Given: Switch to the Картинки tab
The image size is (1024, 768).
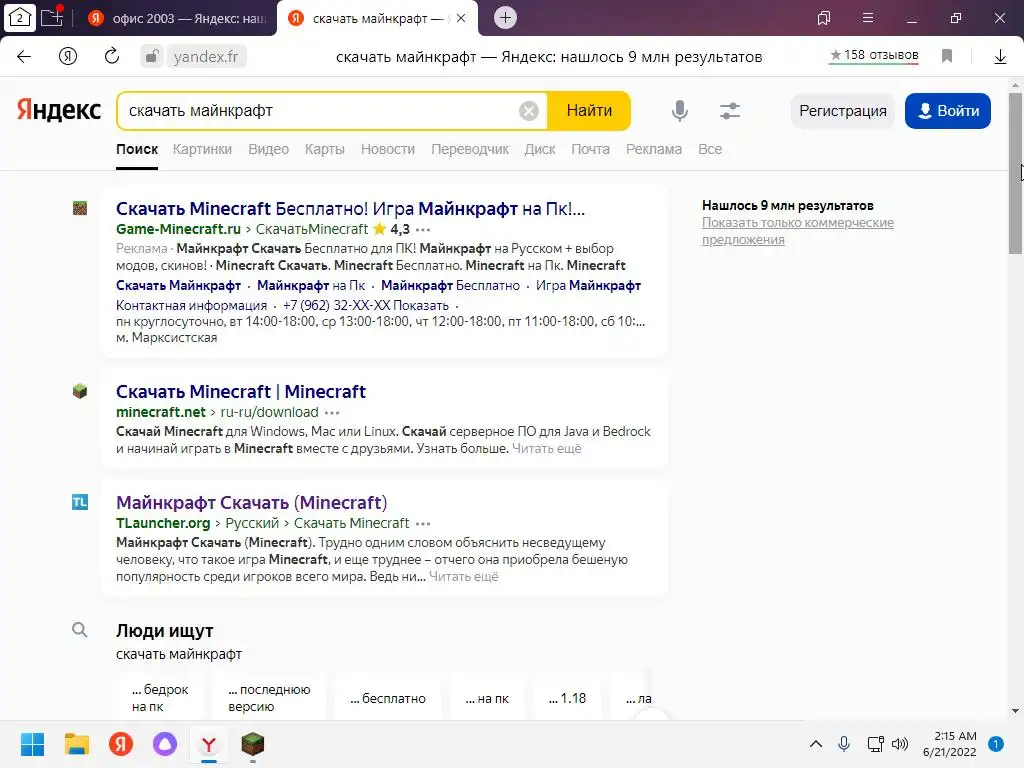Looking at the screenshot, I should 202,150.
